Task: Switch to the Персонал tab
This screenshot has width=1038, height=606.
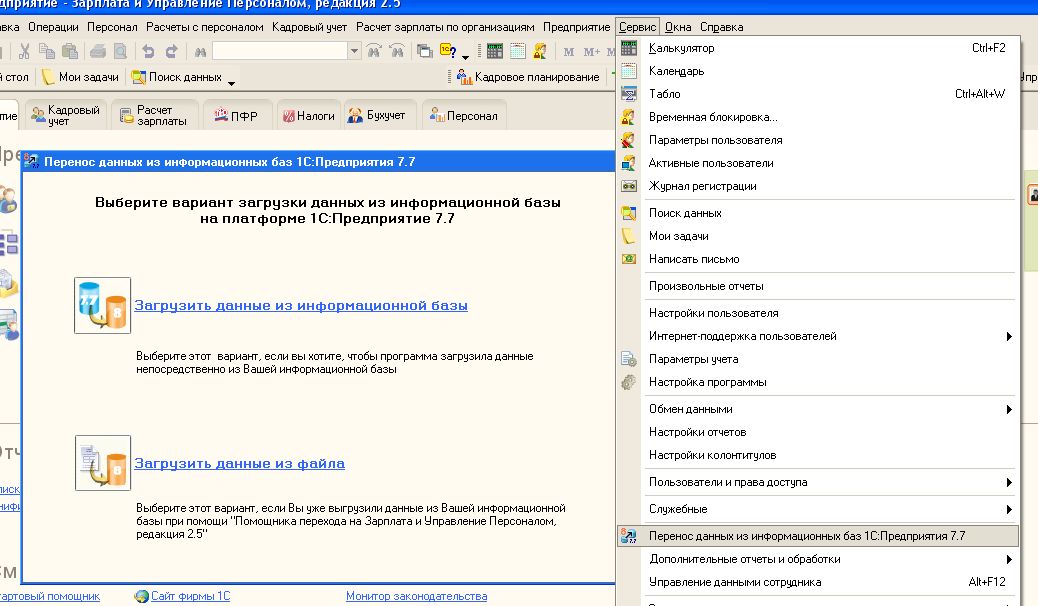Action: click(x=463, y=115)
